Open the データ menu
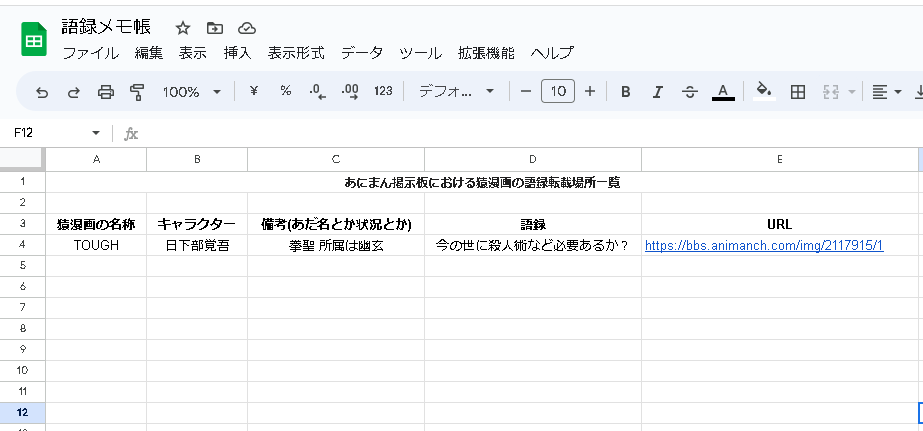 [361, 53]
